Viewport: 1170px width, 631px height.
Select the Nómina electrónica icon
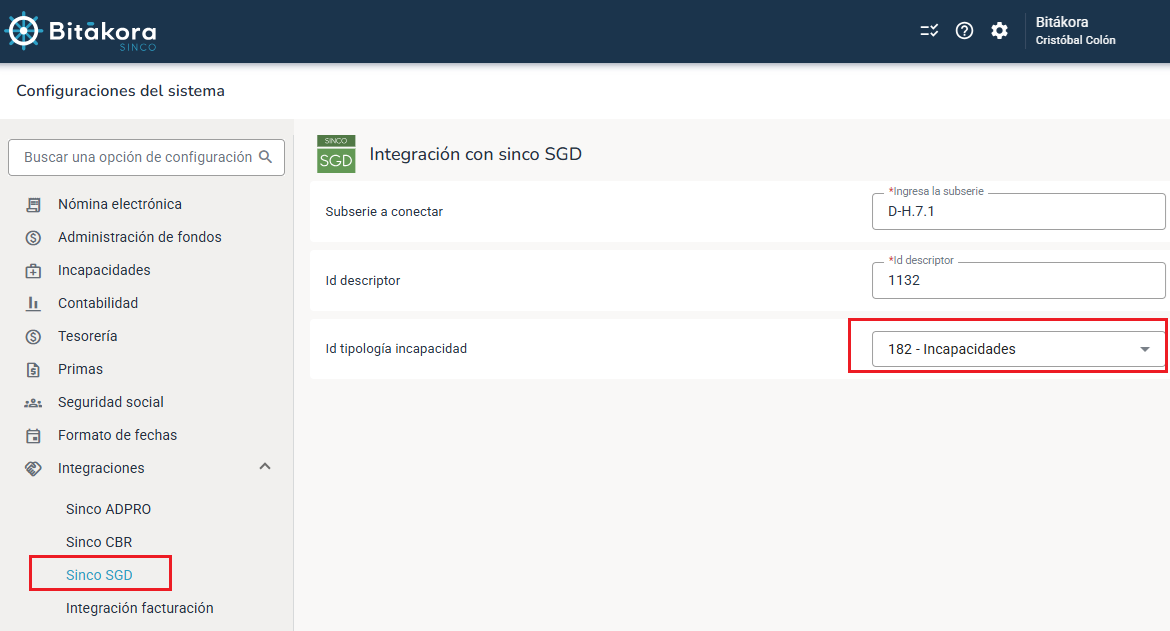click(x=32, y=204)
